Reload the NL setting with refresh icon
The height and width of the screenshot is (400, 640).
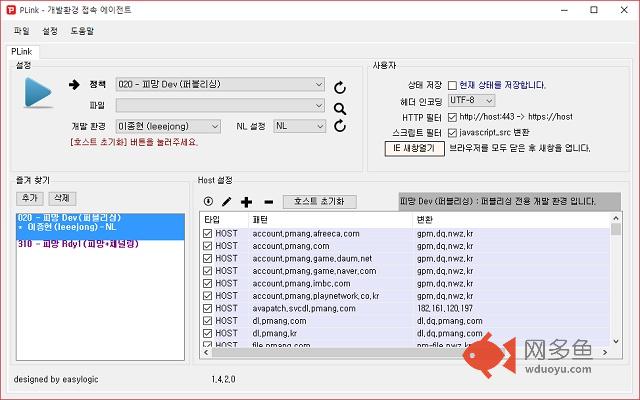pyautogui.click(x=340, y=126)
